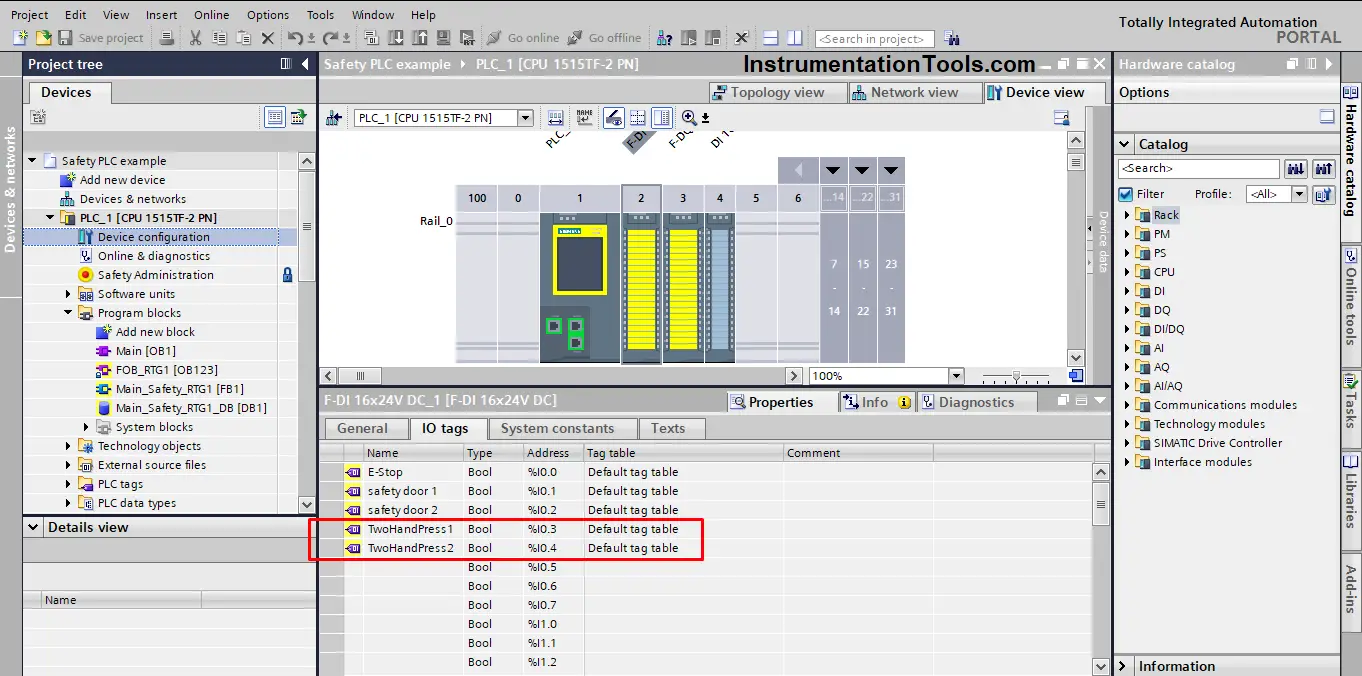The width and height of the screenshot is (1362, 676).
Task: Expand the PLC tags folder
Action: point(69,484)
